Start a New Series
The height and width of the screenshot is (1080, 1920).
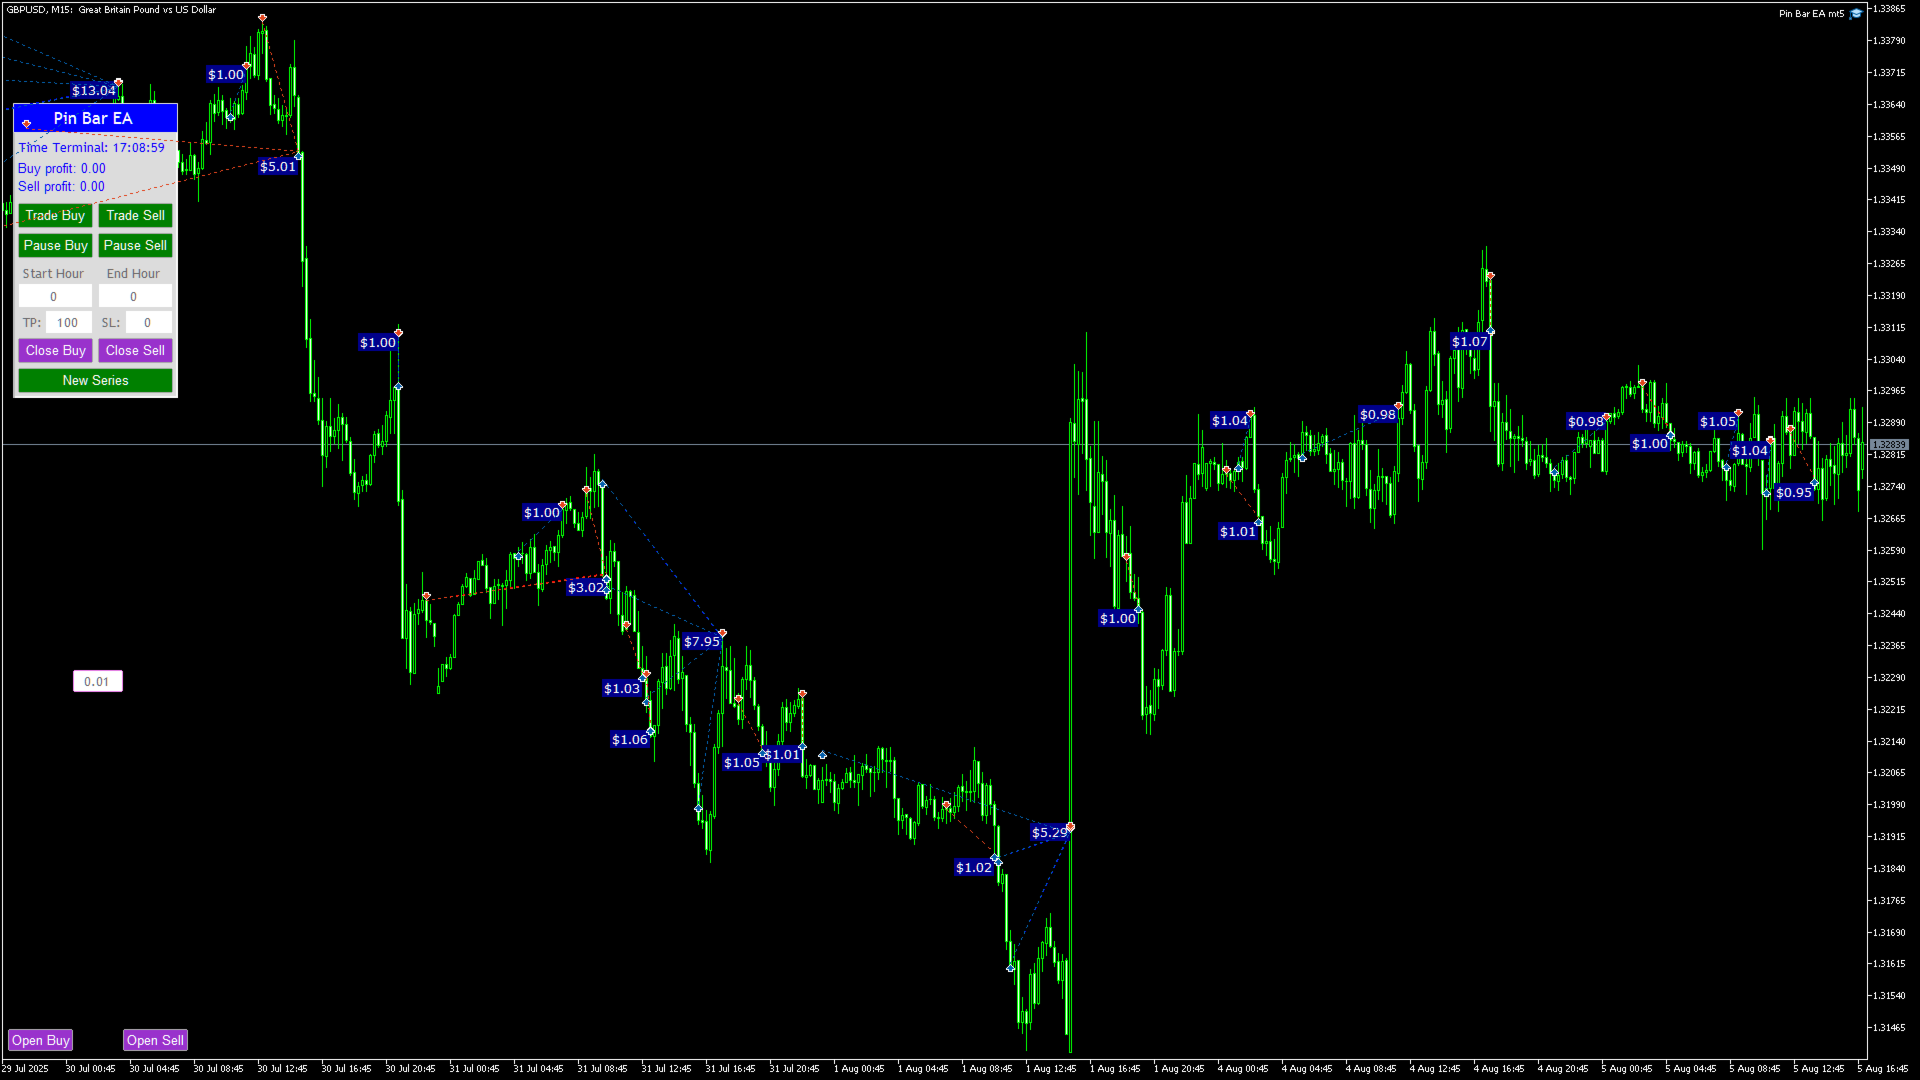click(x=95, y=380)
